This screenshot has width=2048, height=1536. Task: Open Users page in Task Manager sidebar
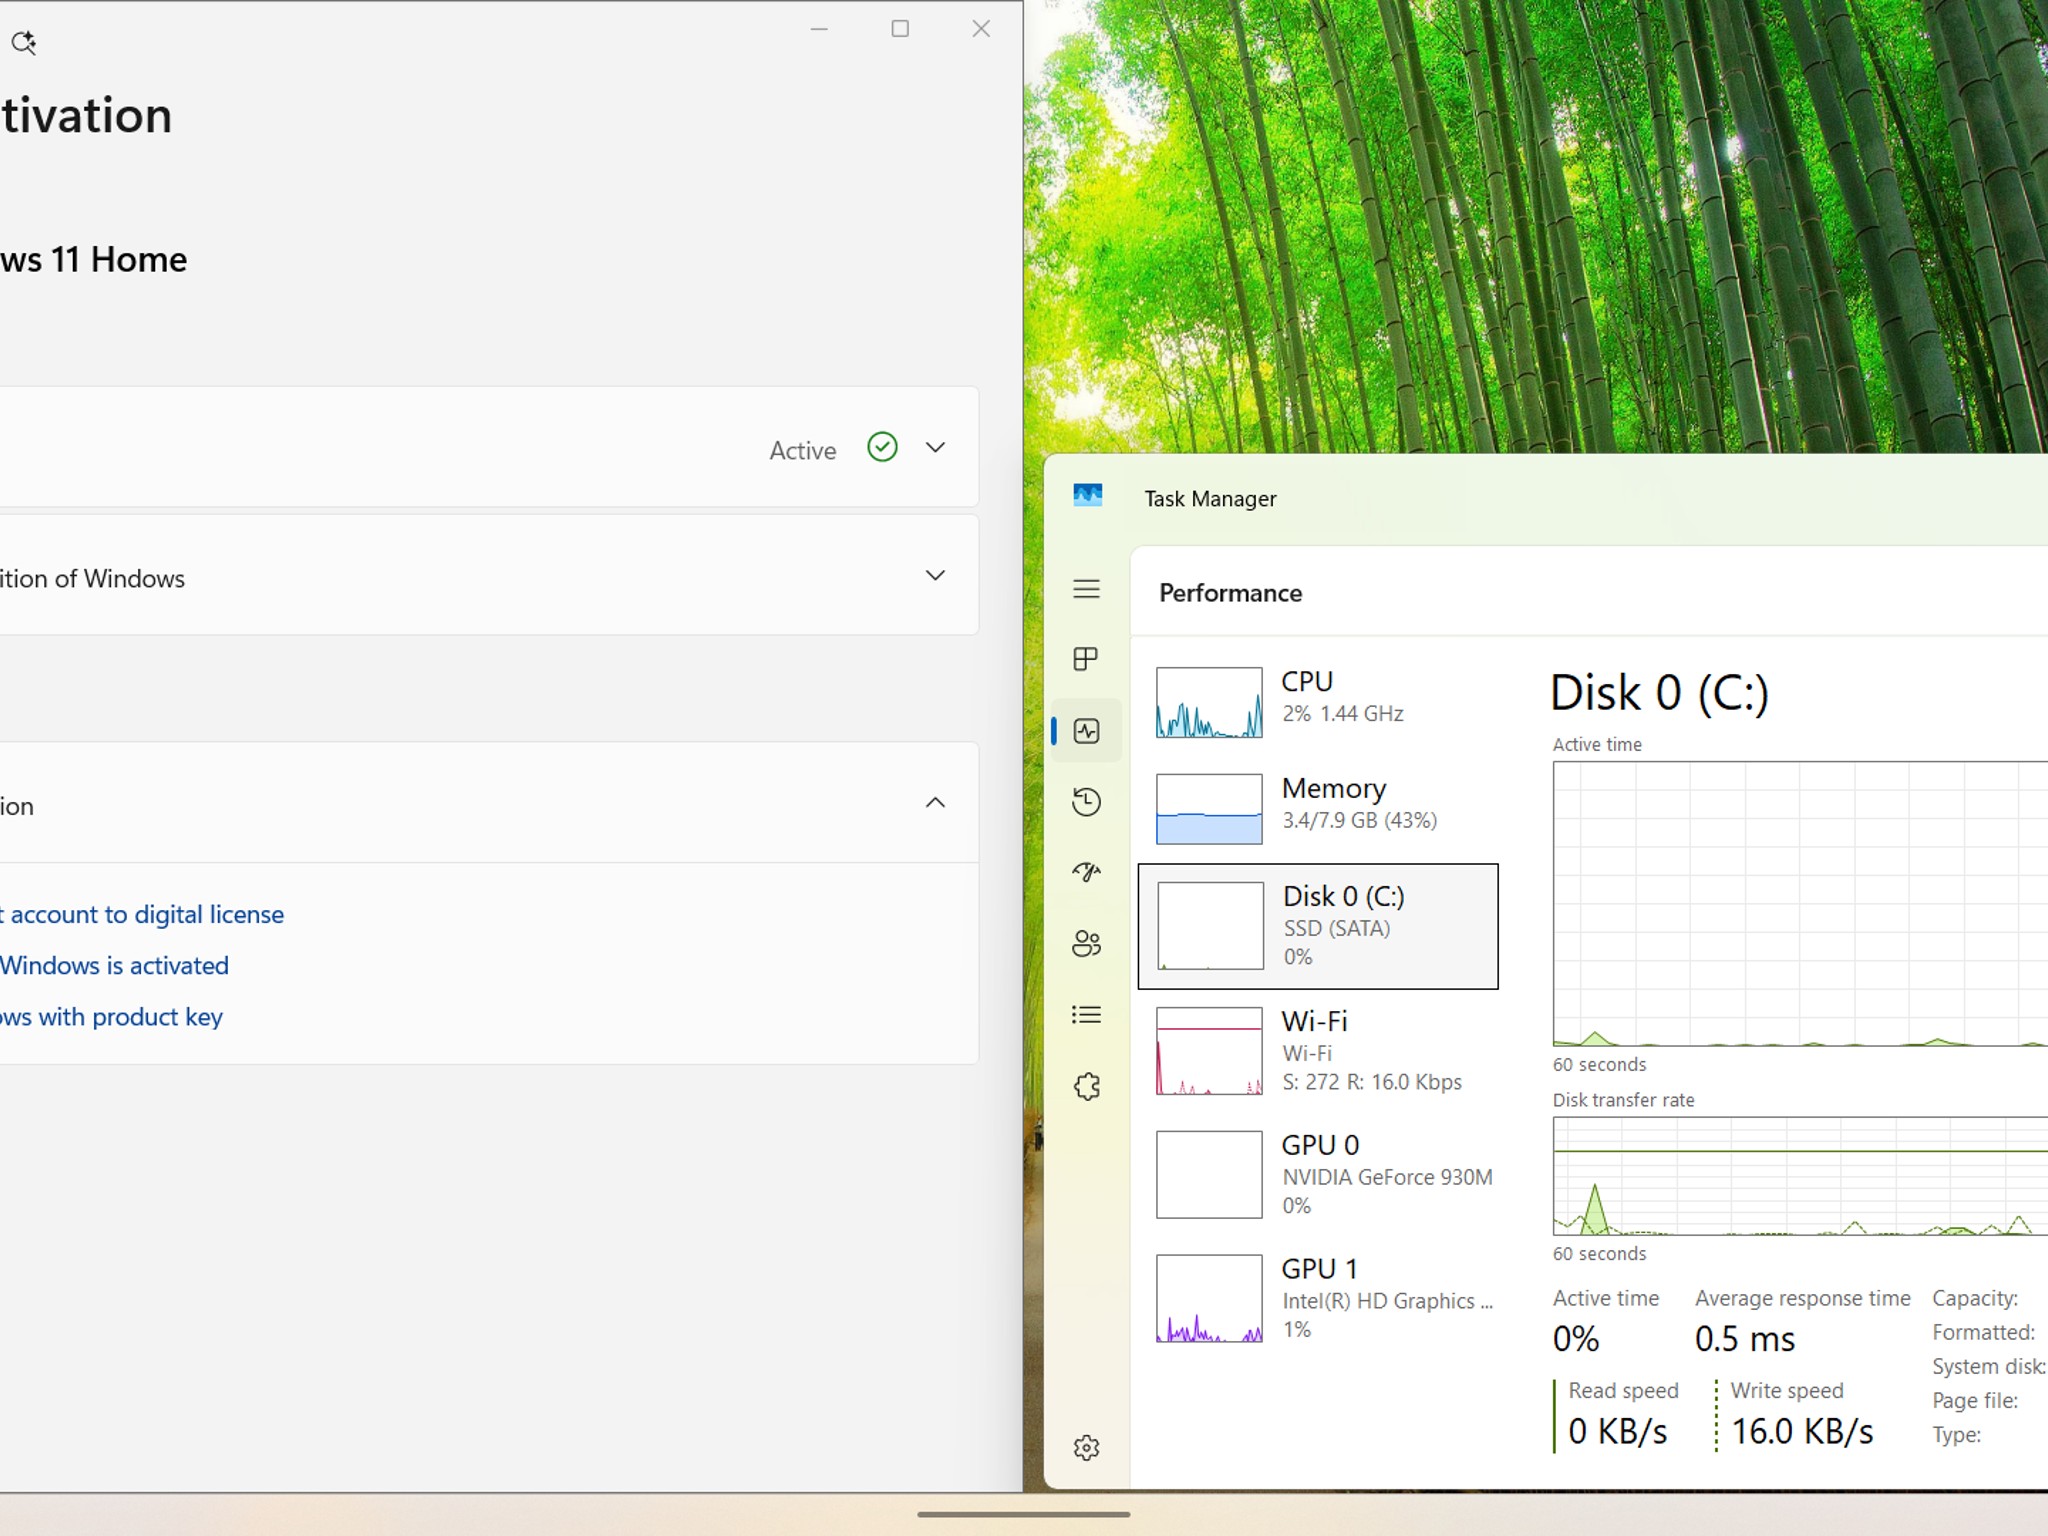[x=1086, y=943]
